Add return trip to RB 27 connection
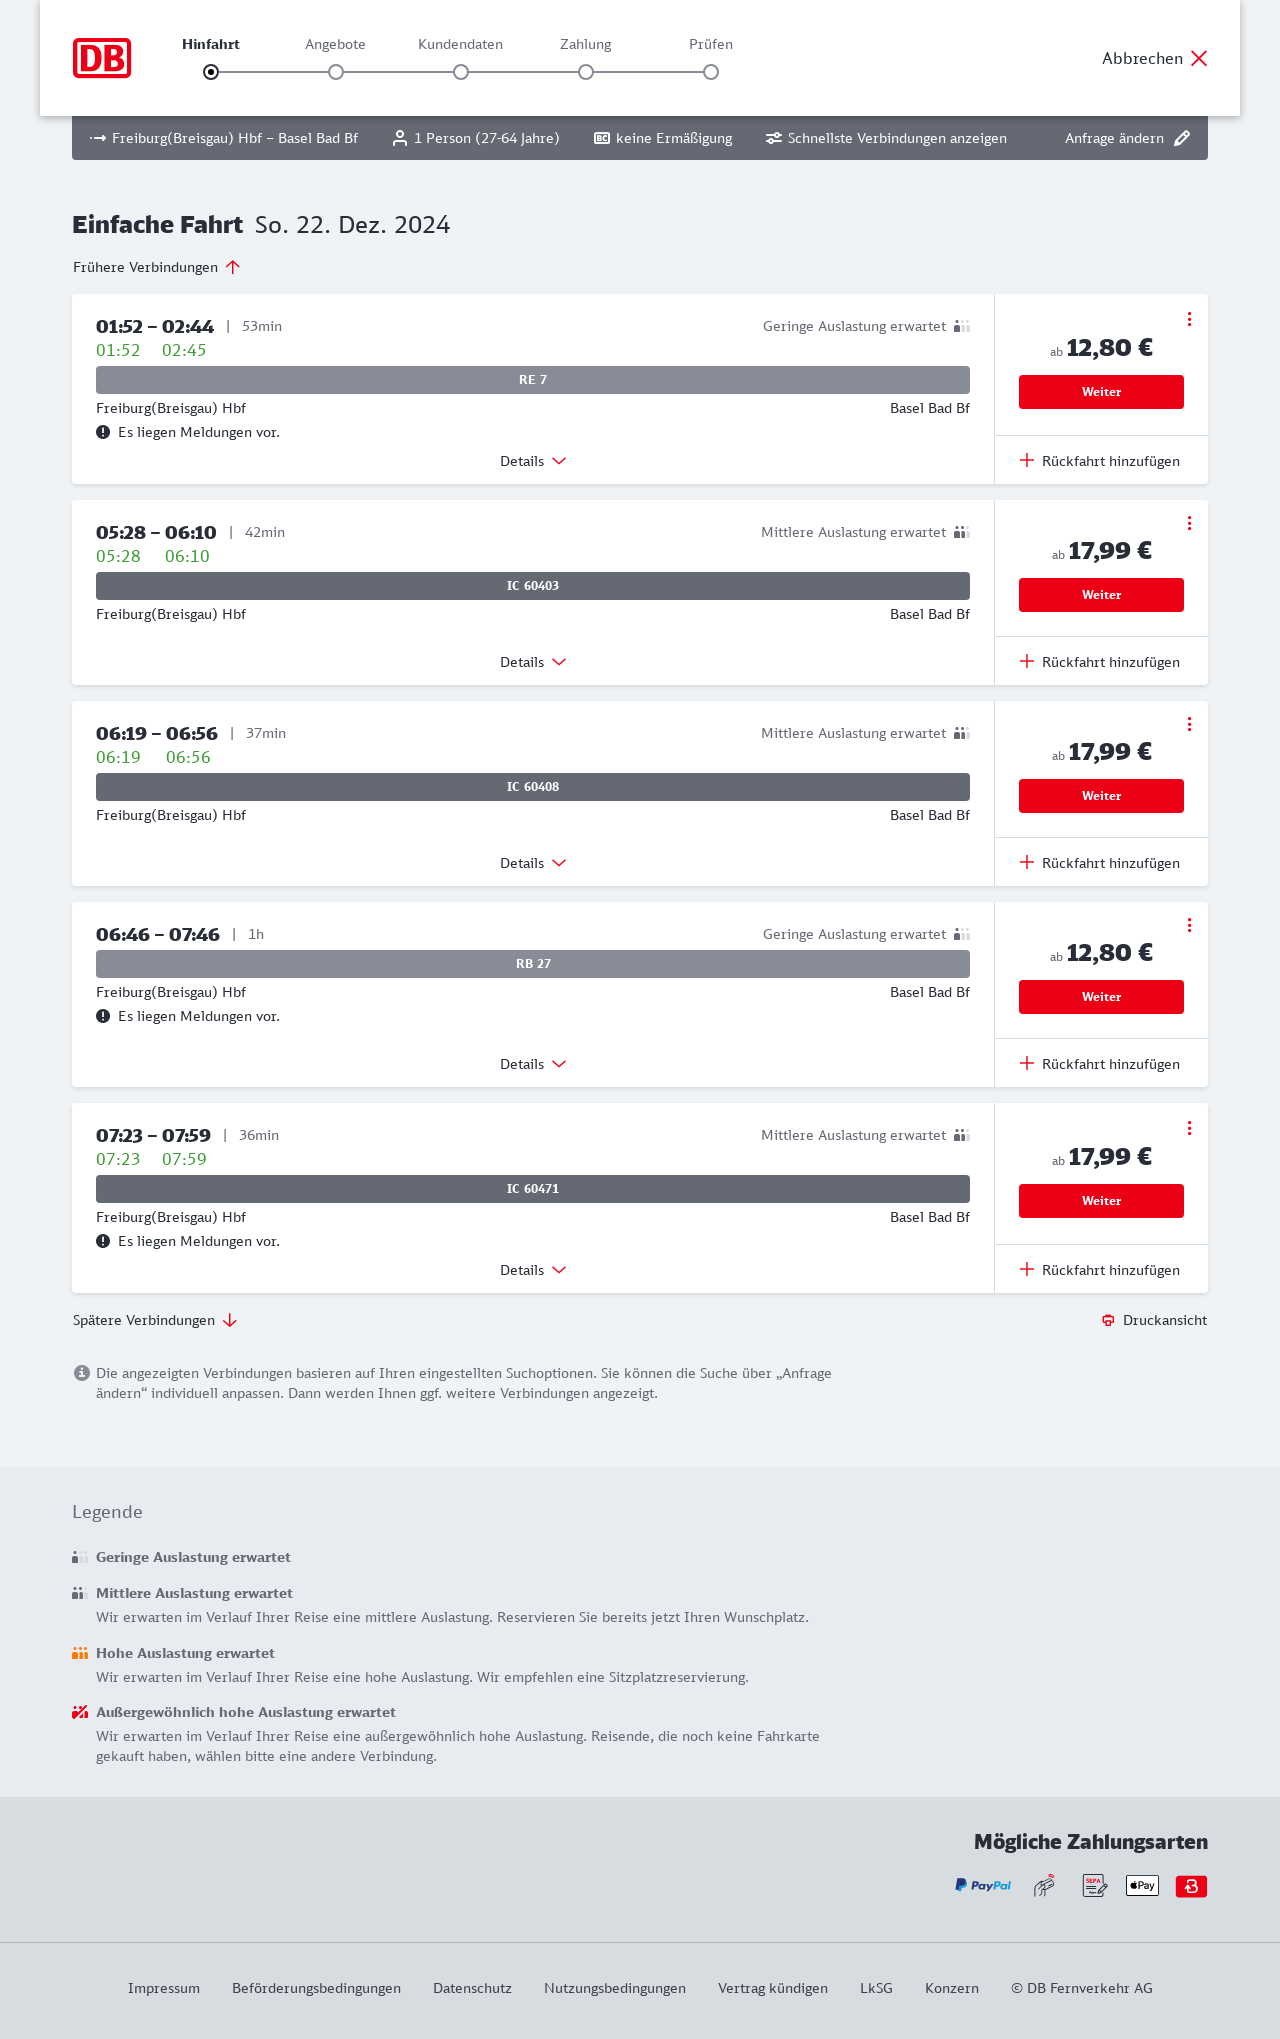 pyautogui.click(x=1100, y=1064)
